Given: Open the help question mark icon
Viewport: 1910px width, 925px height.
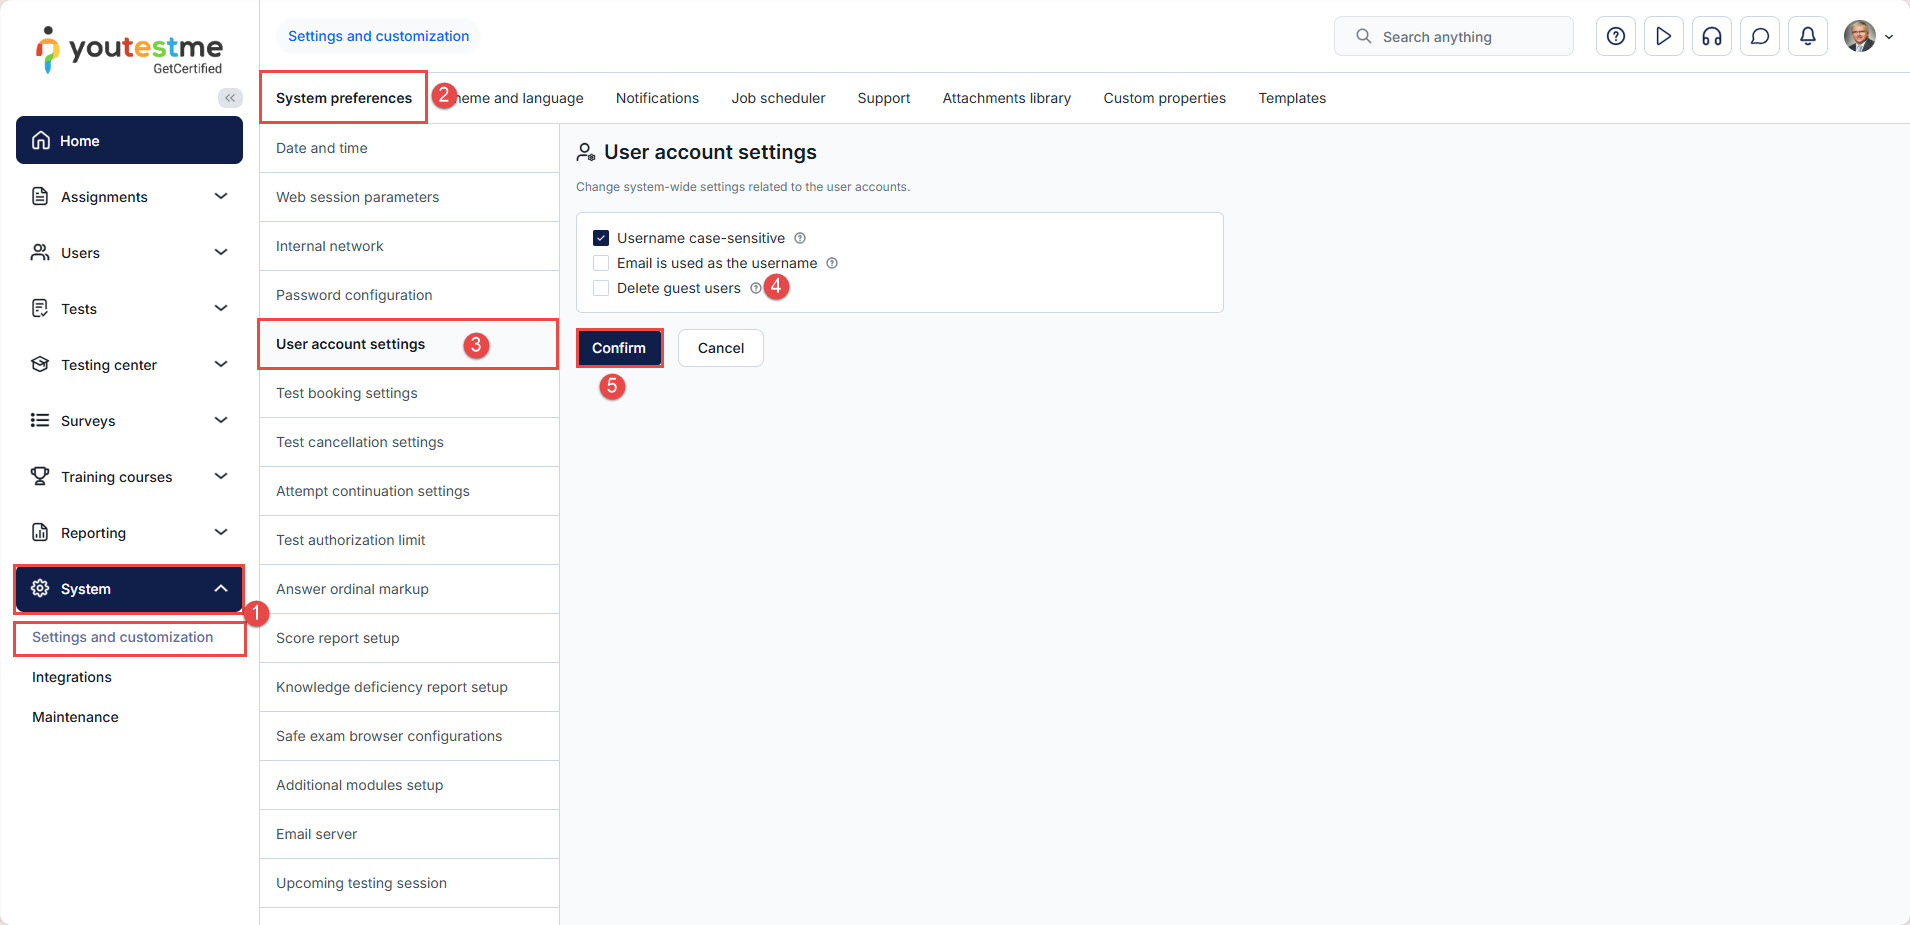Looking at the screenshot, I should coord(1615,37).
